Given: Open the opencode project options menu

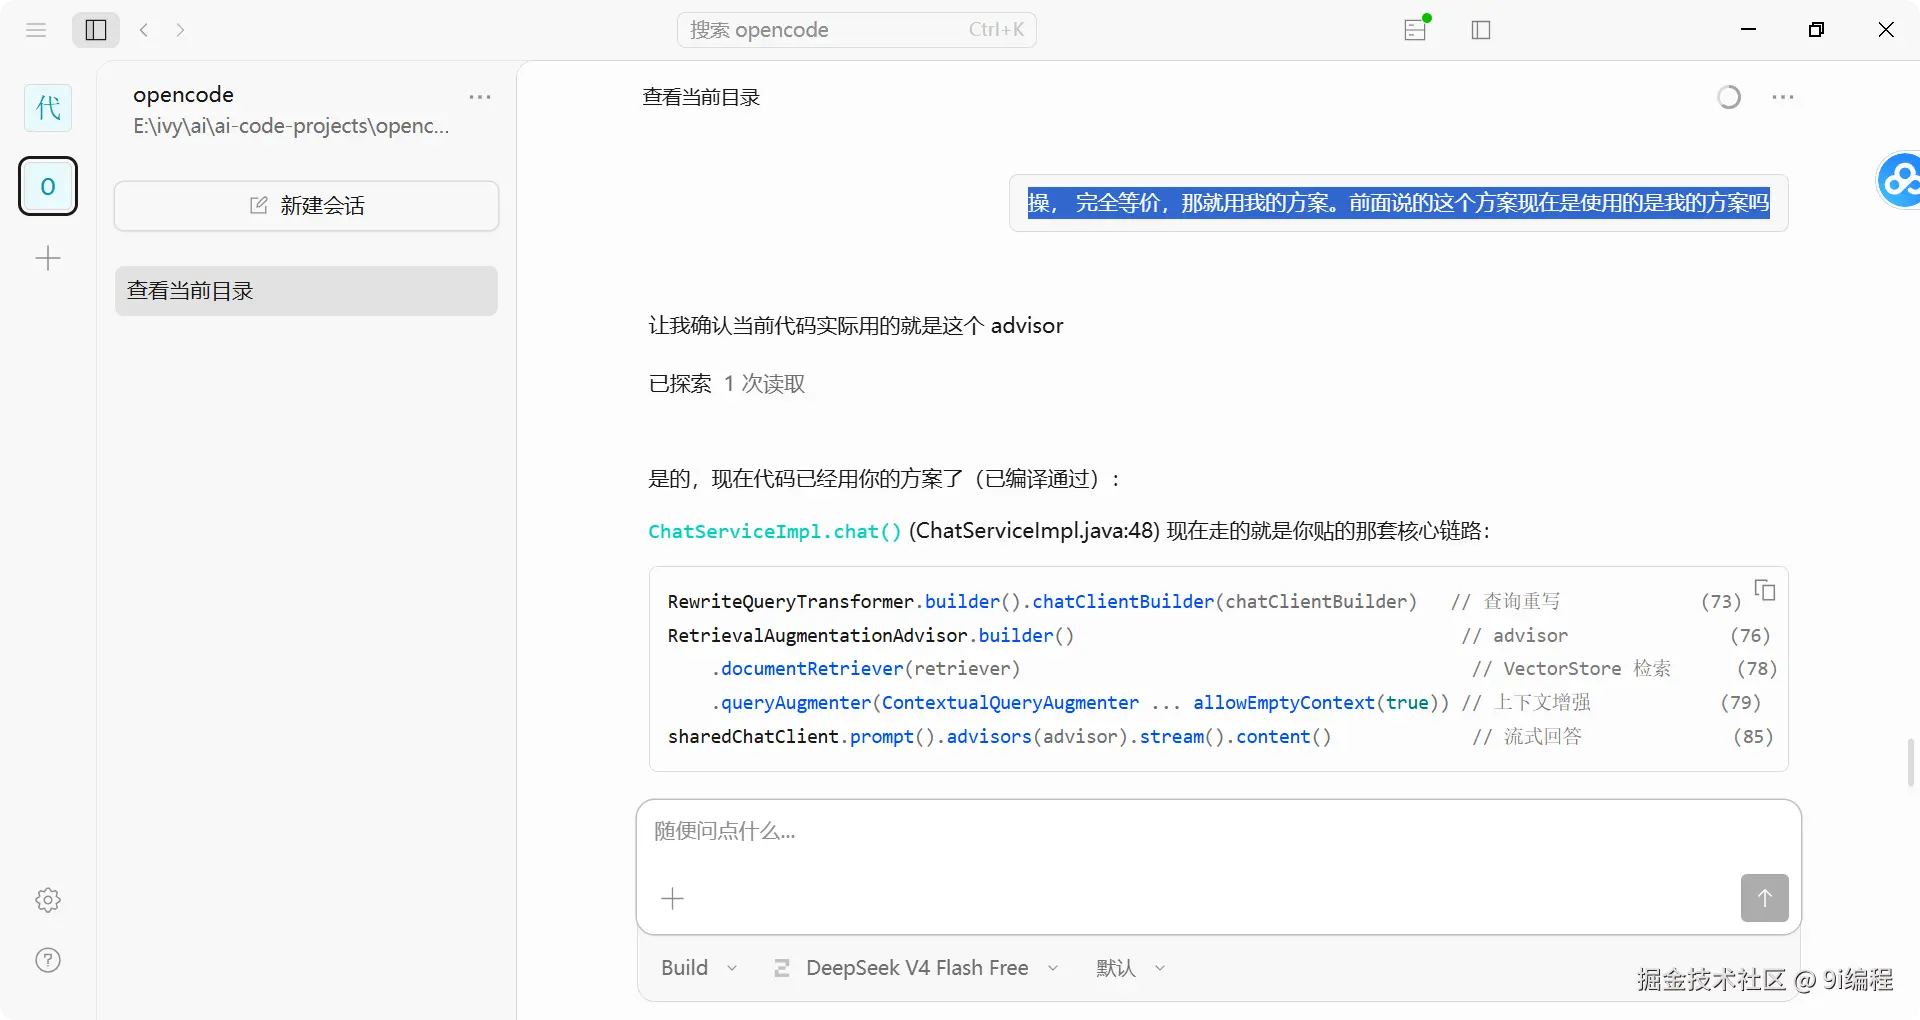Looking at the screenshot, I should click(480, 97).
